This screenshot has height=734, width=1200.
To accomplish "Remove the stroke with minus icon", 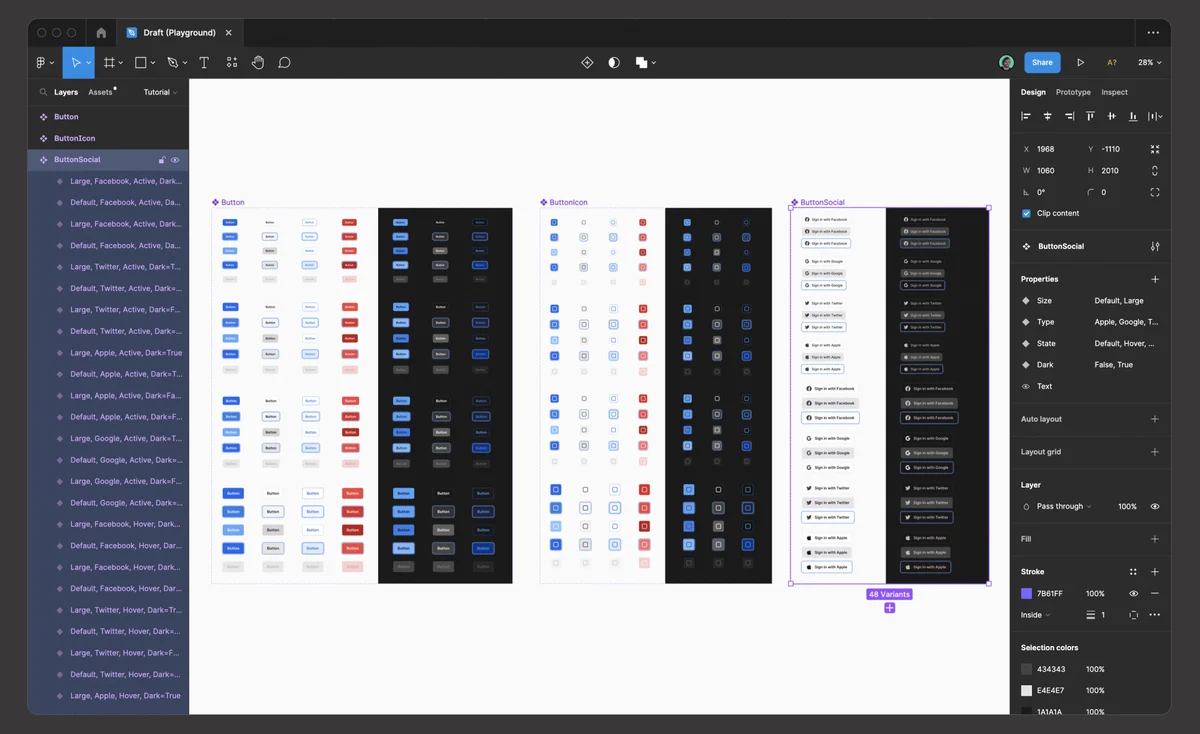I will pyautogui.click(x=1155, y=593).
